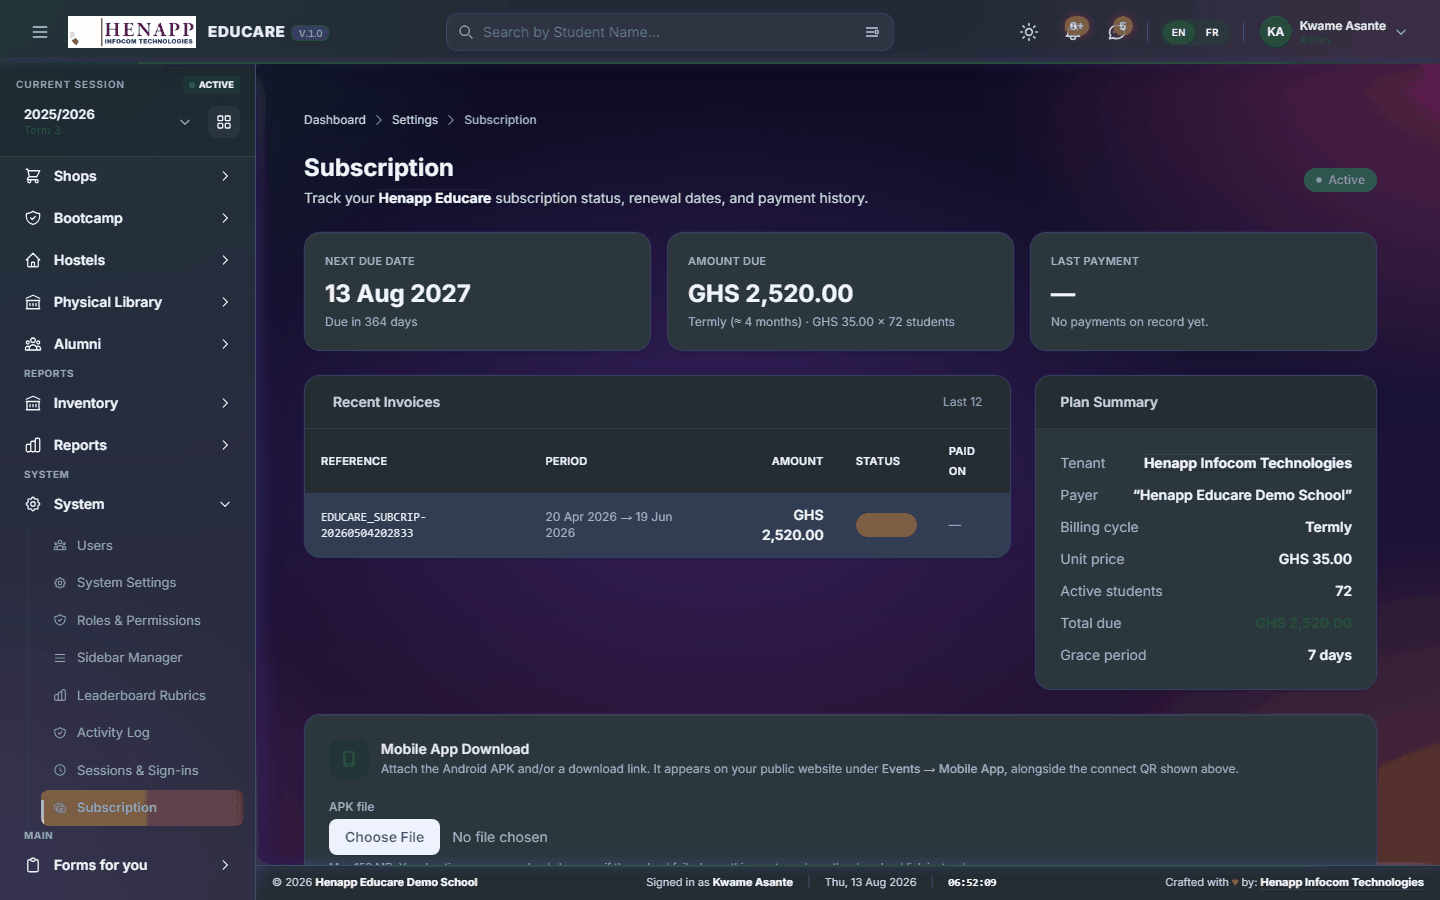
Task: Select the Subscription sidebar item
Action: tap(141, 808)
